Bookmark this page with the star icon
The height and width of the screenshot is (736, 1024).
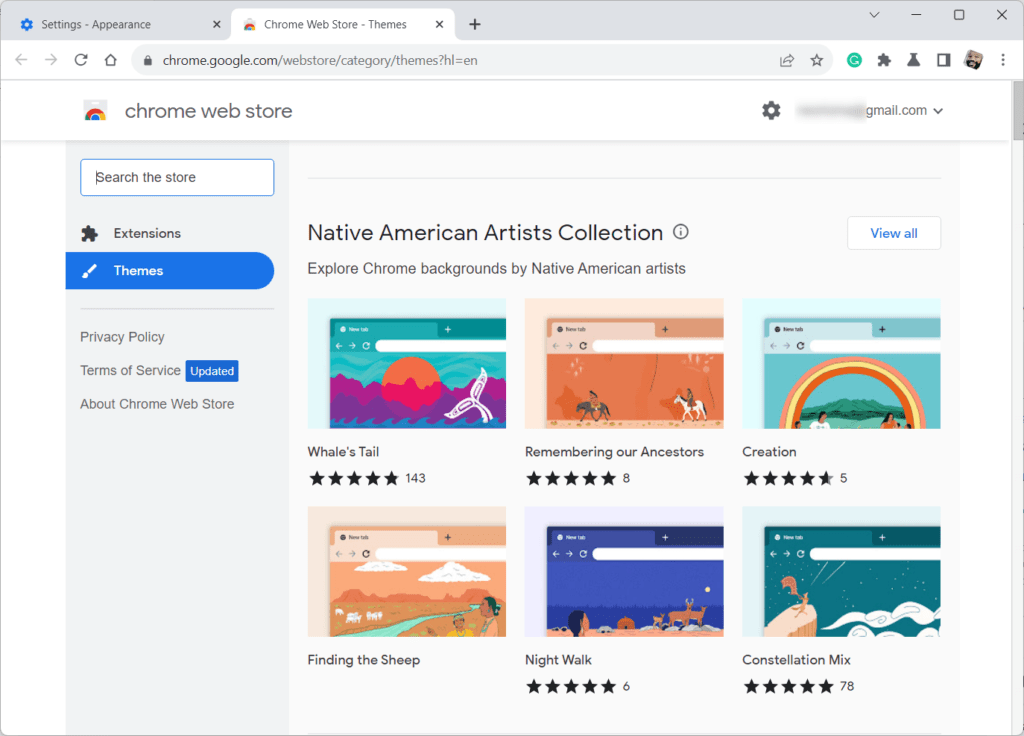[816, 60]
